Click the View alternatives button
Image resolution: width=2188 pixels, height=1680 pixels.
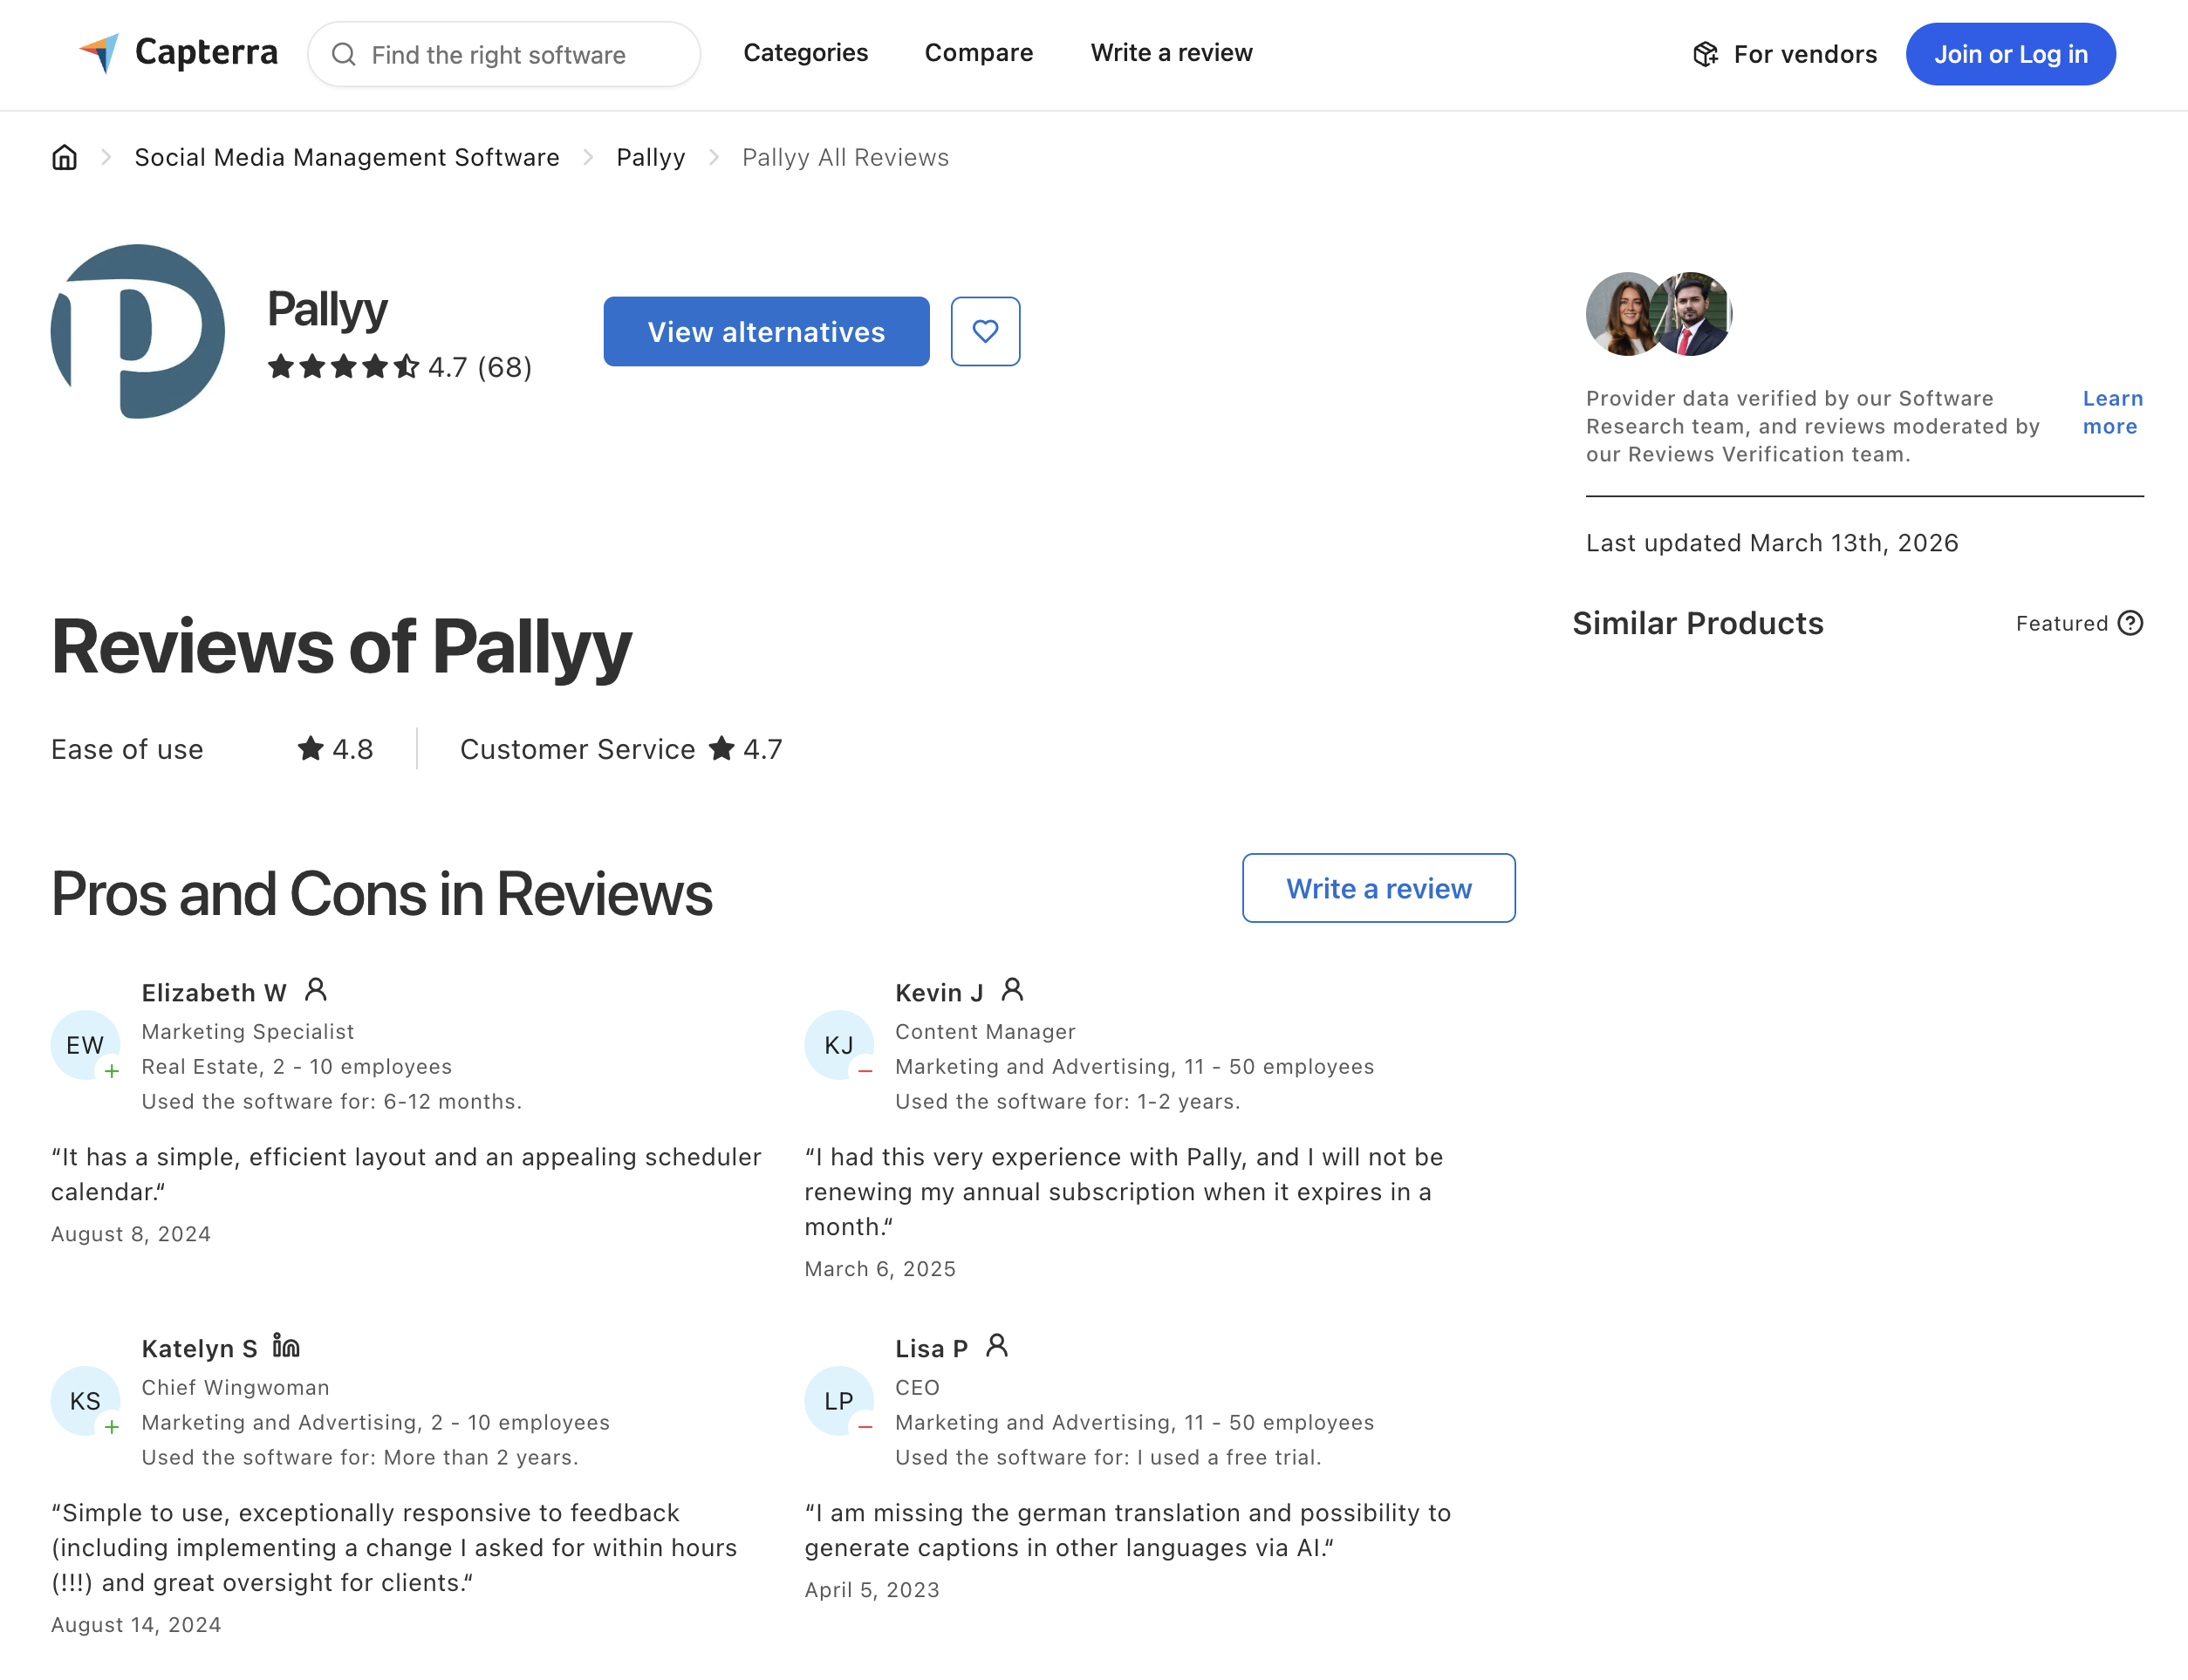765,331
